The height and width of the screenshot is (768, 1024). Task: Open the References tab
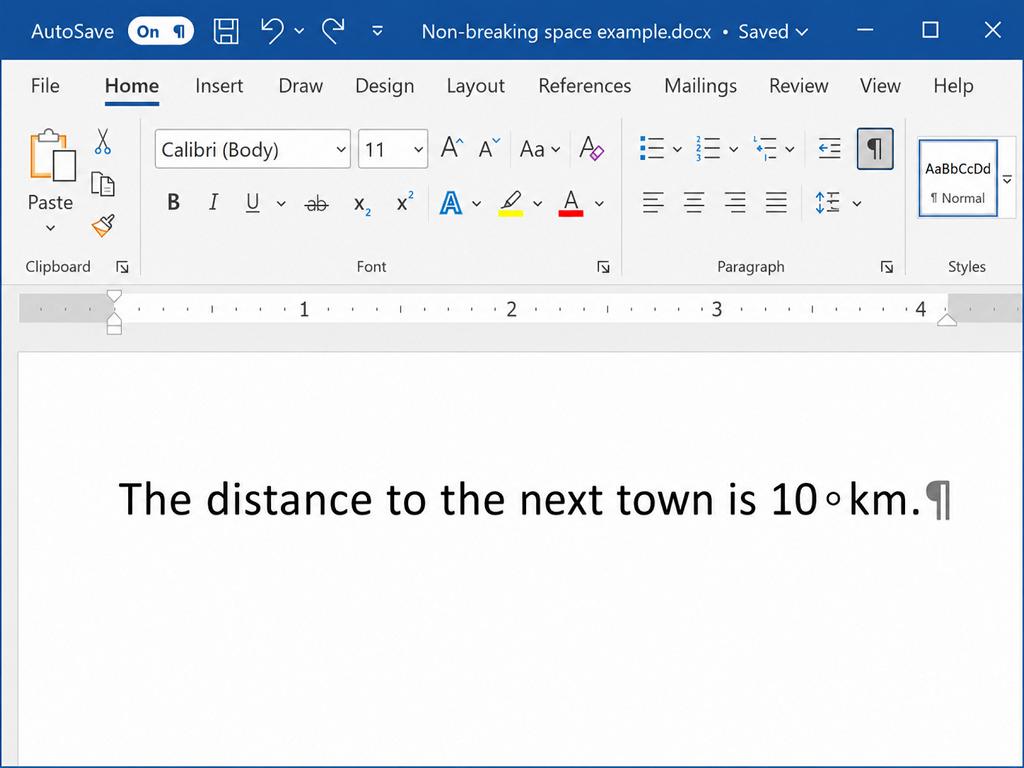[x=584, y=86]
